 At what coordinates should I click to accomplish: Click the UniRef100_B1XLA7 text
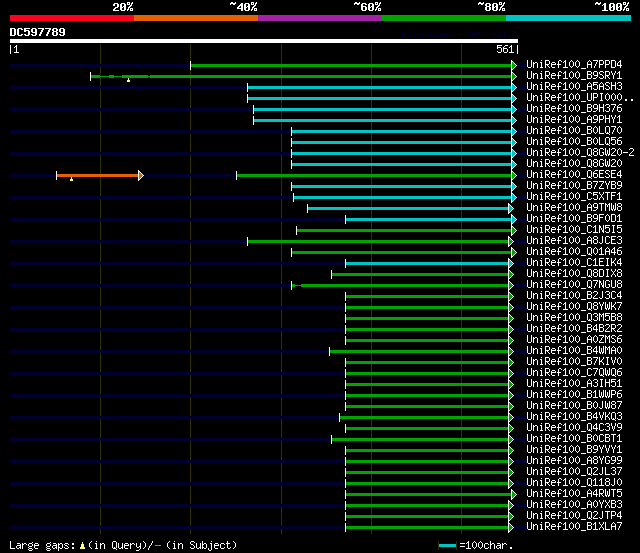[574, 527]
